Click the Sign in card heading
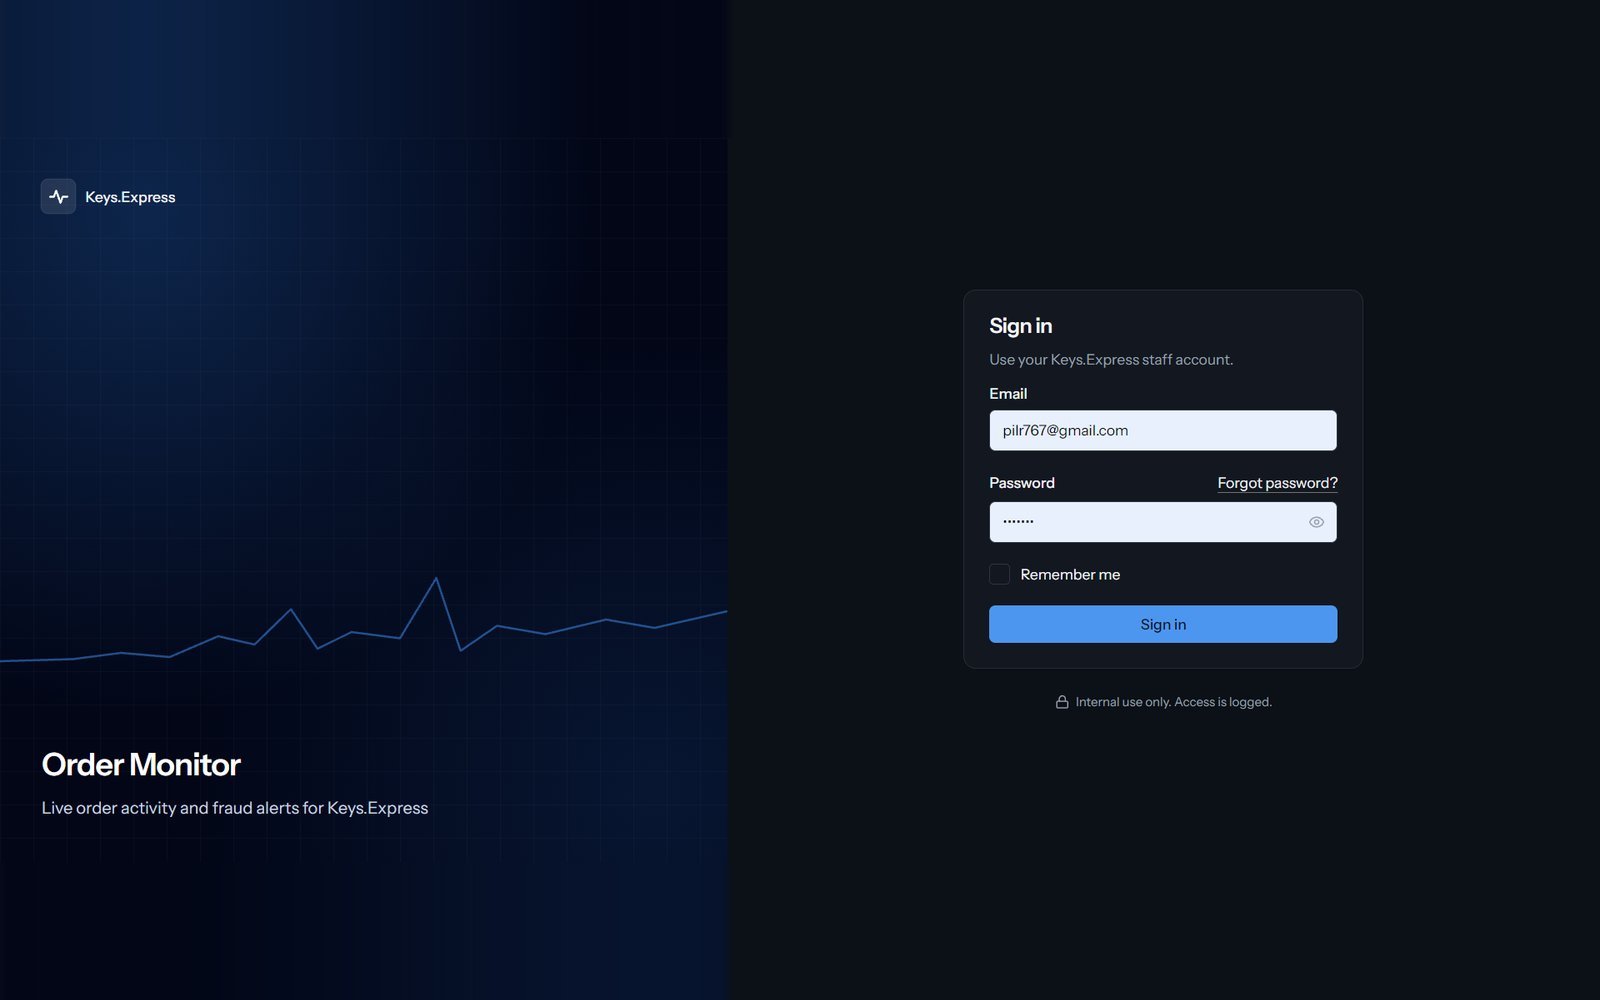Viewport: 1600px width, 1000px height. coord(1020,326)
